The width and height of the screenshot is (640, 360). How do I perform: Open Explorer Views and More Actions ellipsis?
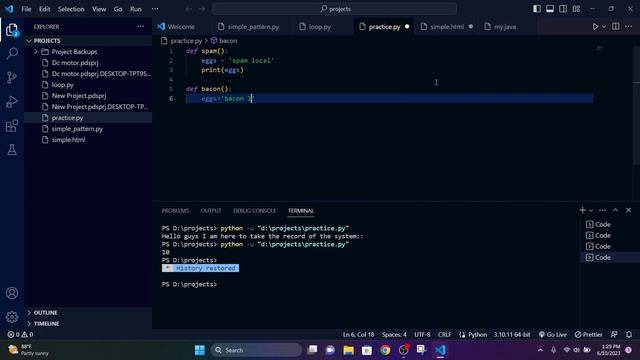coord(140,27)
